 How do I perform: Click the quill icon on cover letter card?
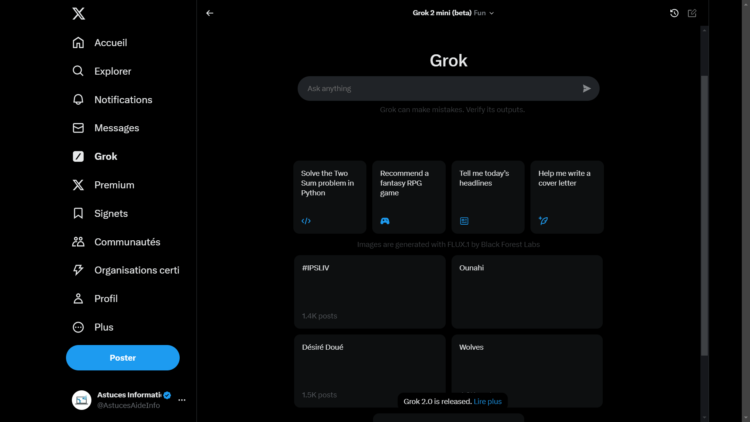(543, 221)
